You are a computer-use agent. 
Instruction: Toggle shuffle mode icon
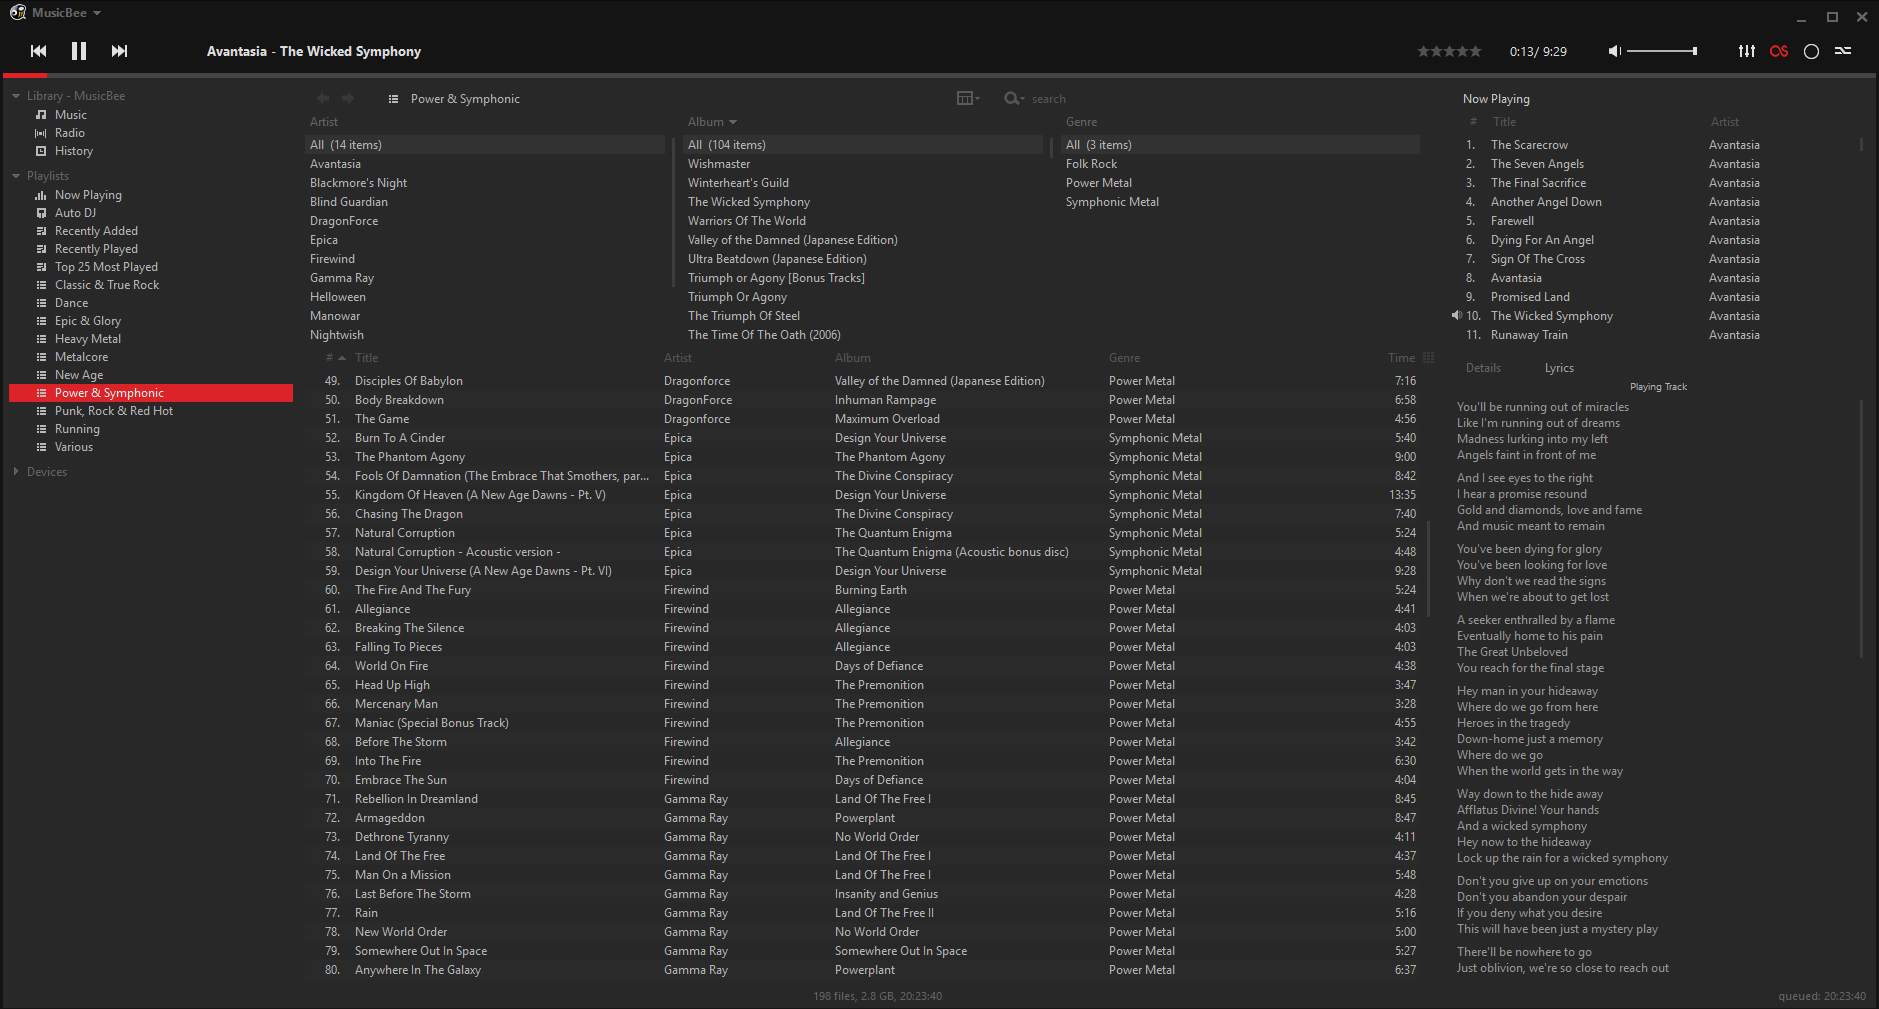[1843, 51]
